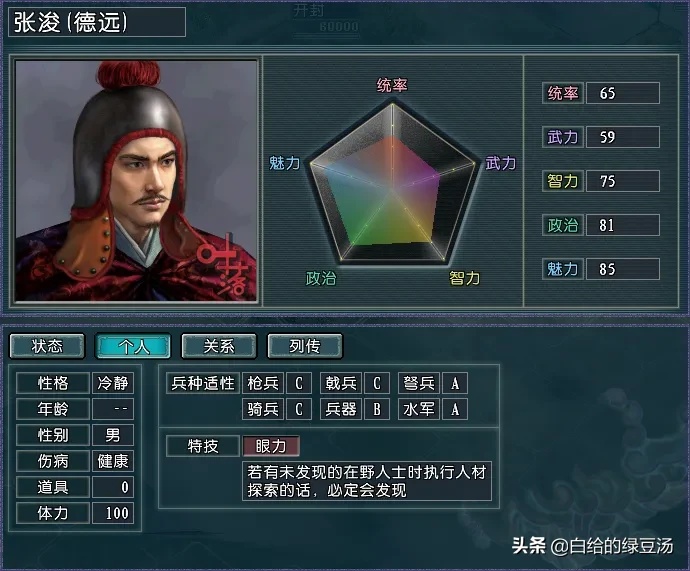Select the 个人 tab
The width and height of the screenshot is (690, 571).
point(133,346)
